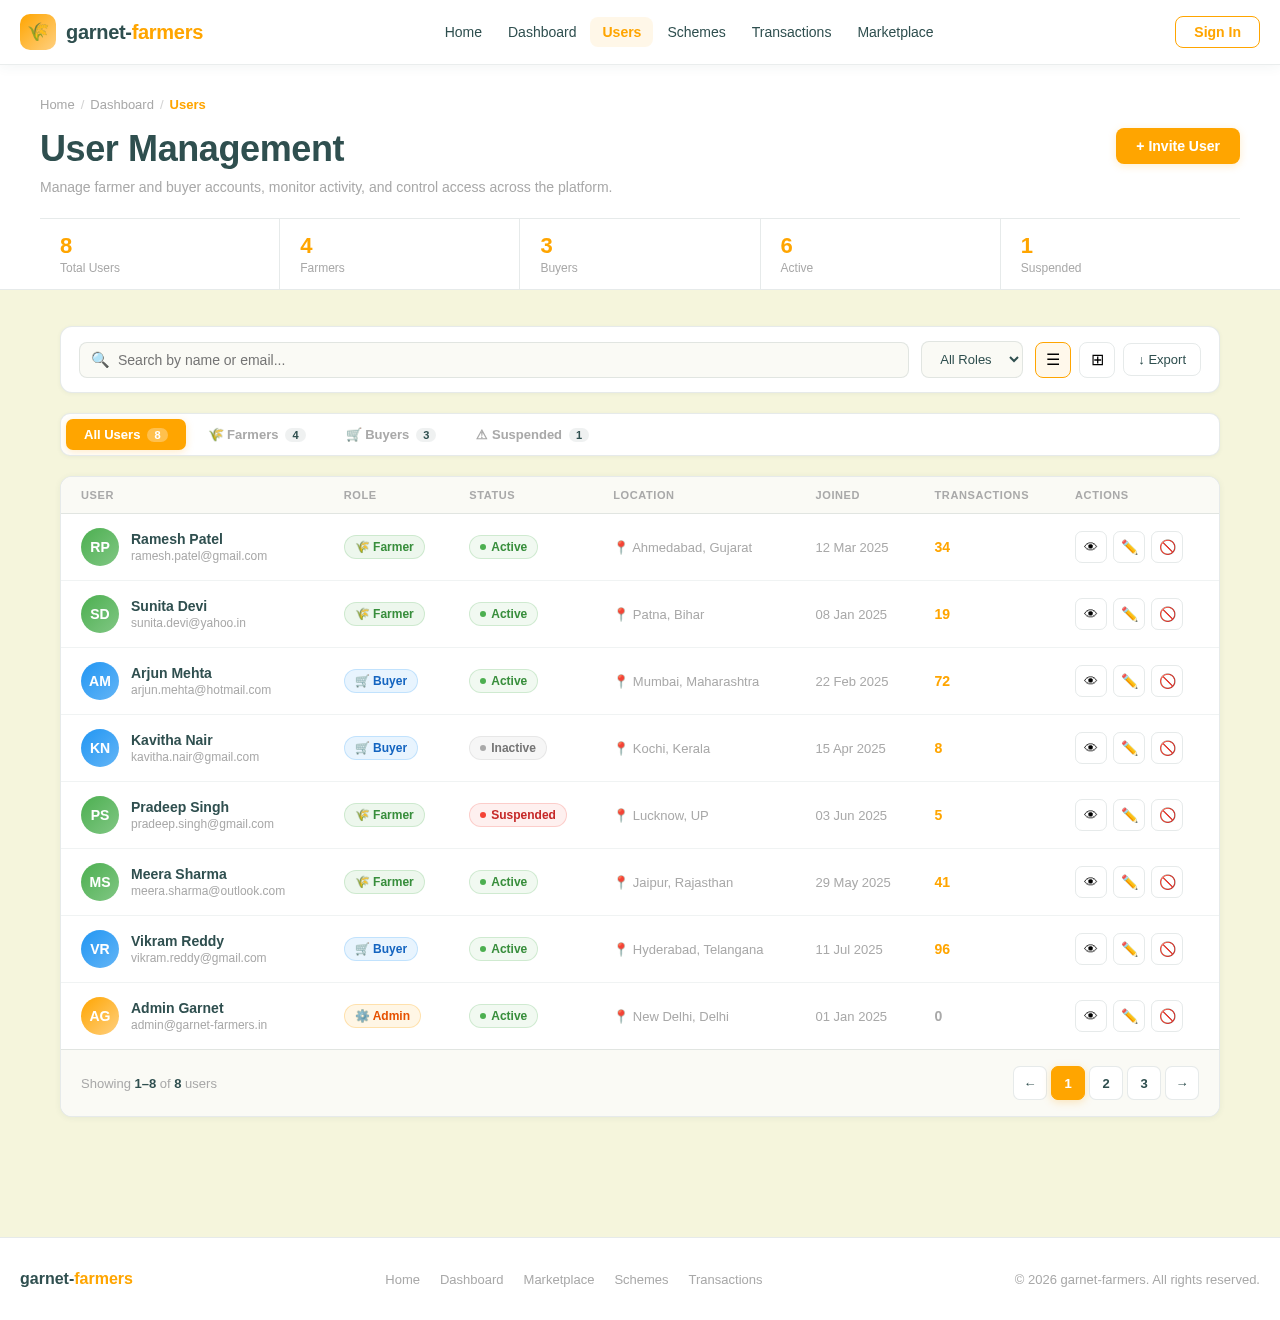Open Home link in the footer

[x=402, y=1279]
